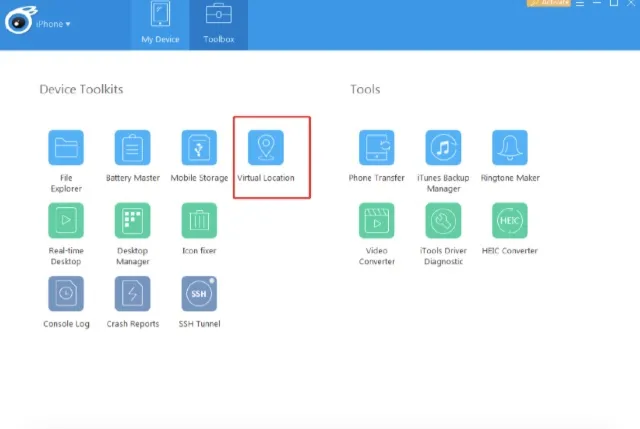Launch Battery Master tool
The width and height of the screenshot is (640, 429).
tap(132, 148)
